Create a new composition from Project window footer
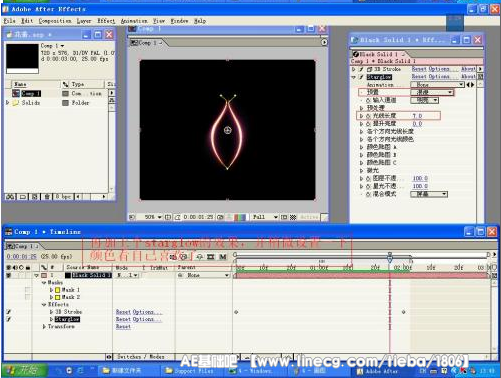The width and height of the screenshot is (501, 378). (x=35, y=197)
